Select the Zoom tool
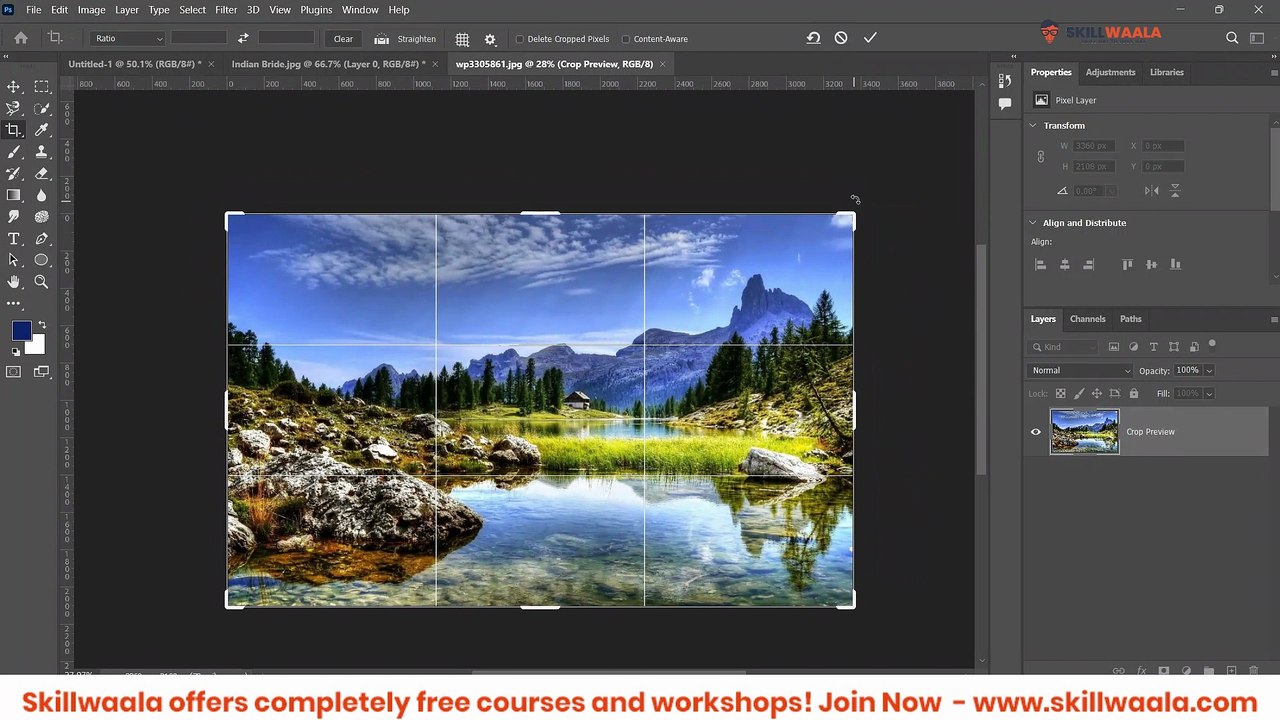1280x720 pixels. (41, 282)
